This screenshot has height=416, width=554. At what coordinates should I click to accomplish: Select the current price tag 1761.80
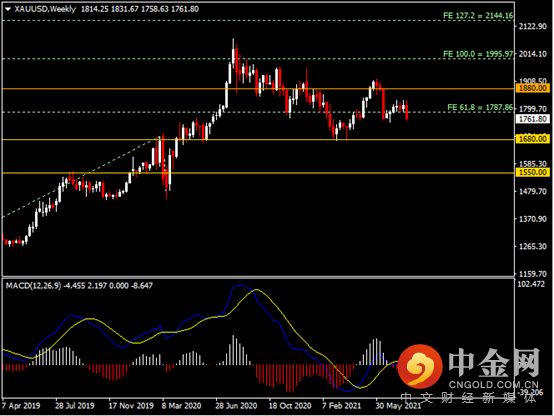pyautogui.click(x=533, y=119)
